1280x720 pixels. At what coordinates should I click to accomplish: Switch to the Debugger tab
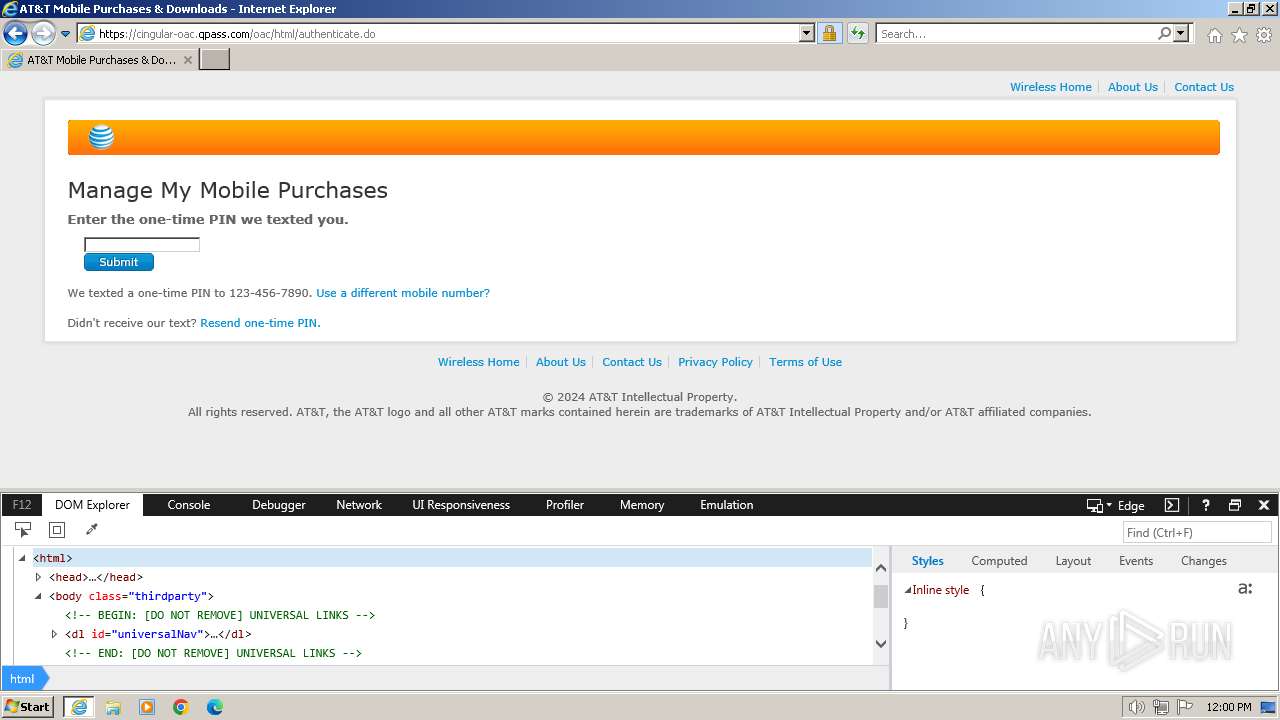point(279,505)
